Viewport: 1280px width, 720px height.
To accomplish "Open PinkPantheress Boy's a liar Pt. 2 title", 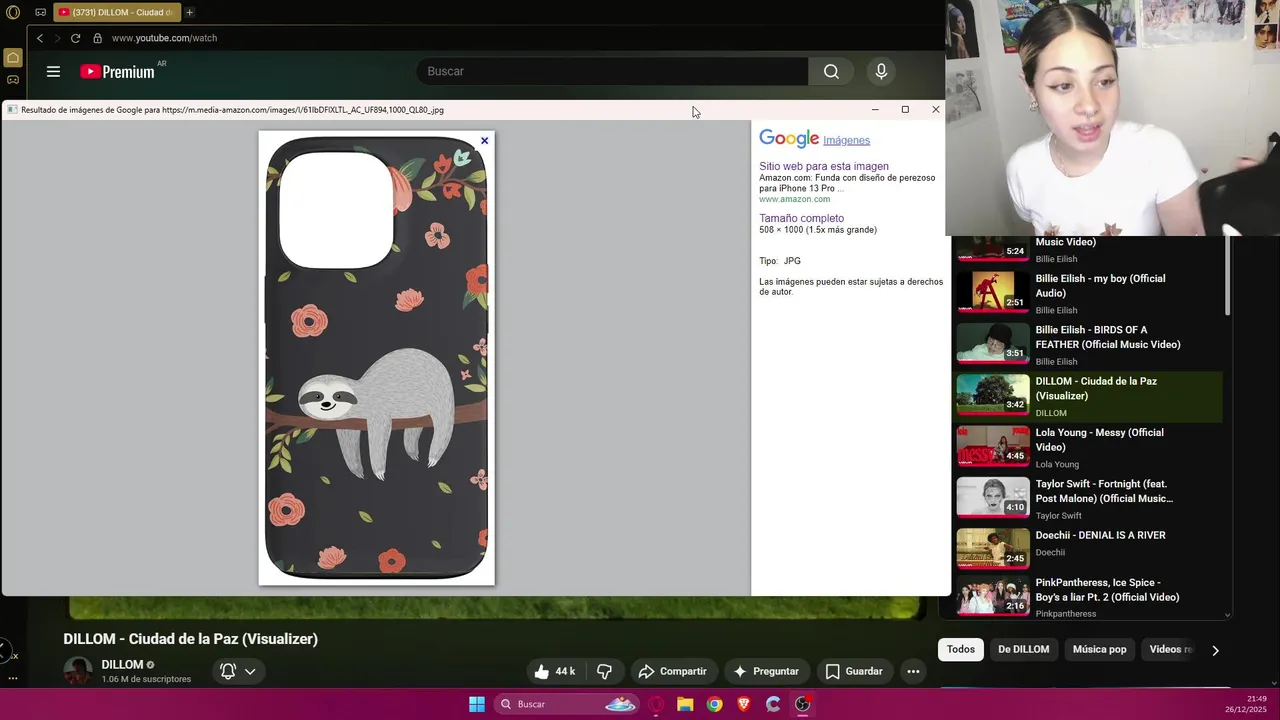I will click(x=1107, y=589).
